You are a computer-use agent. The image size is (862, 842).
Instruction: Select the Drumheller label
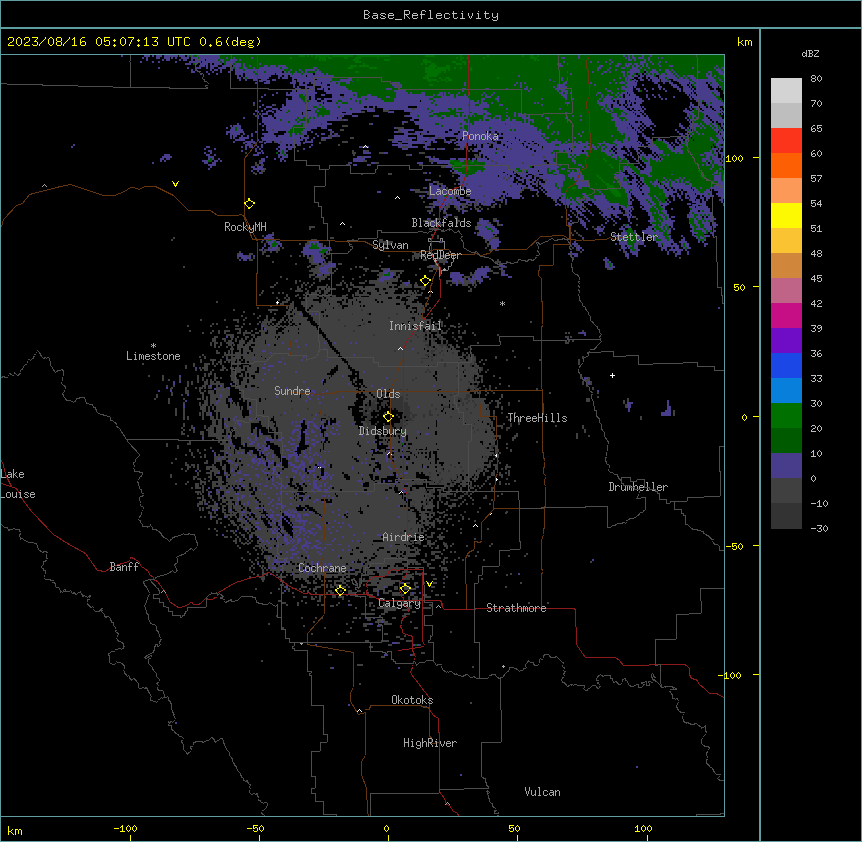[x=638, y=487]
